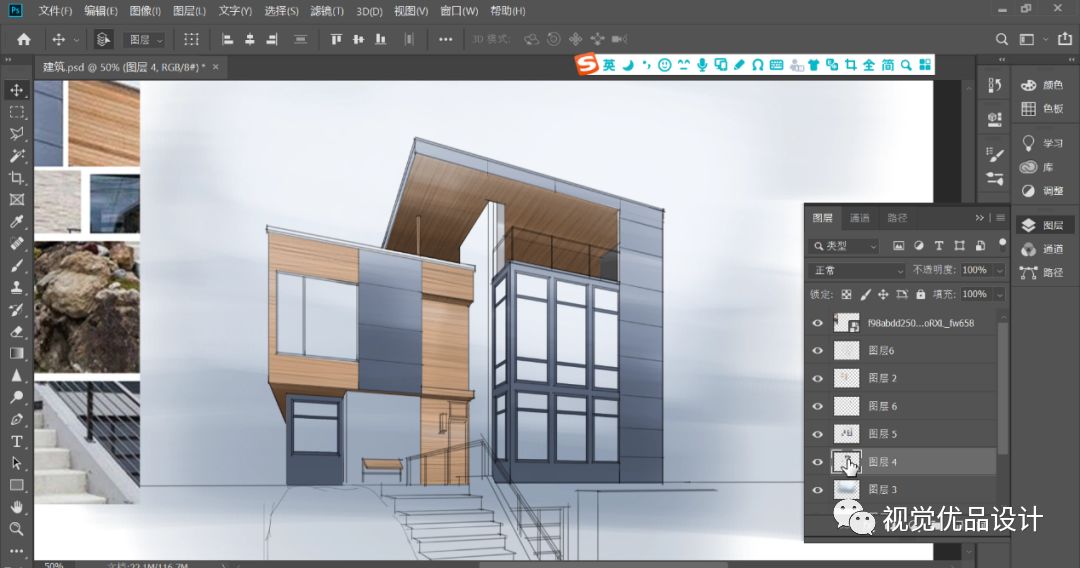Screen dimensions: 1080x568
Task: Hide layer 图层 5
Action: tap(818, 434)
